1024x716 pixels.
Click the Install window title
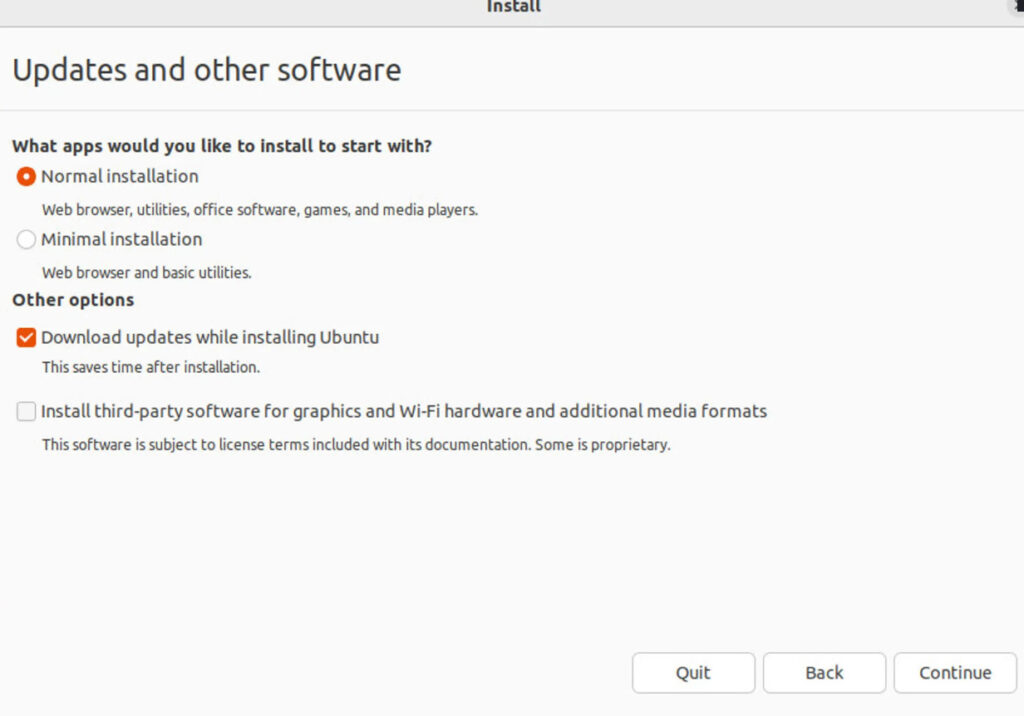513,7
